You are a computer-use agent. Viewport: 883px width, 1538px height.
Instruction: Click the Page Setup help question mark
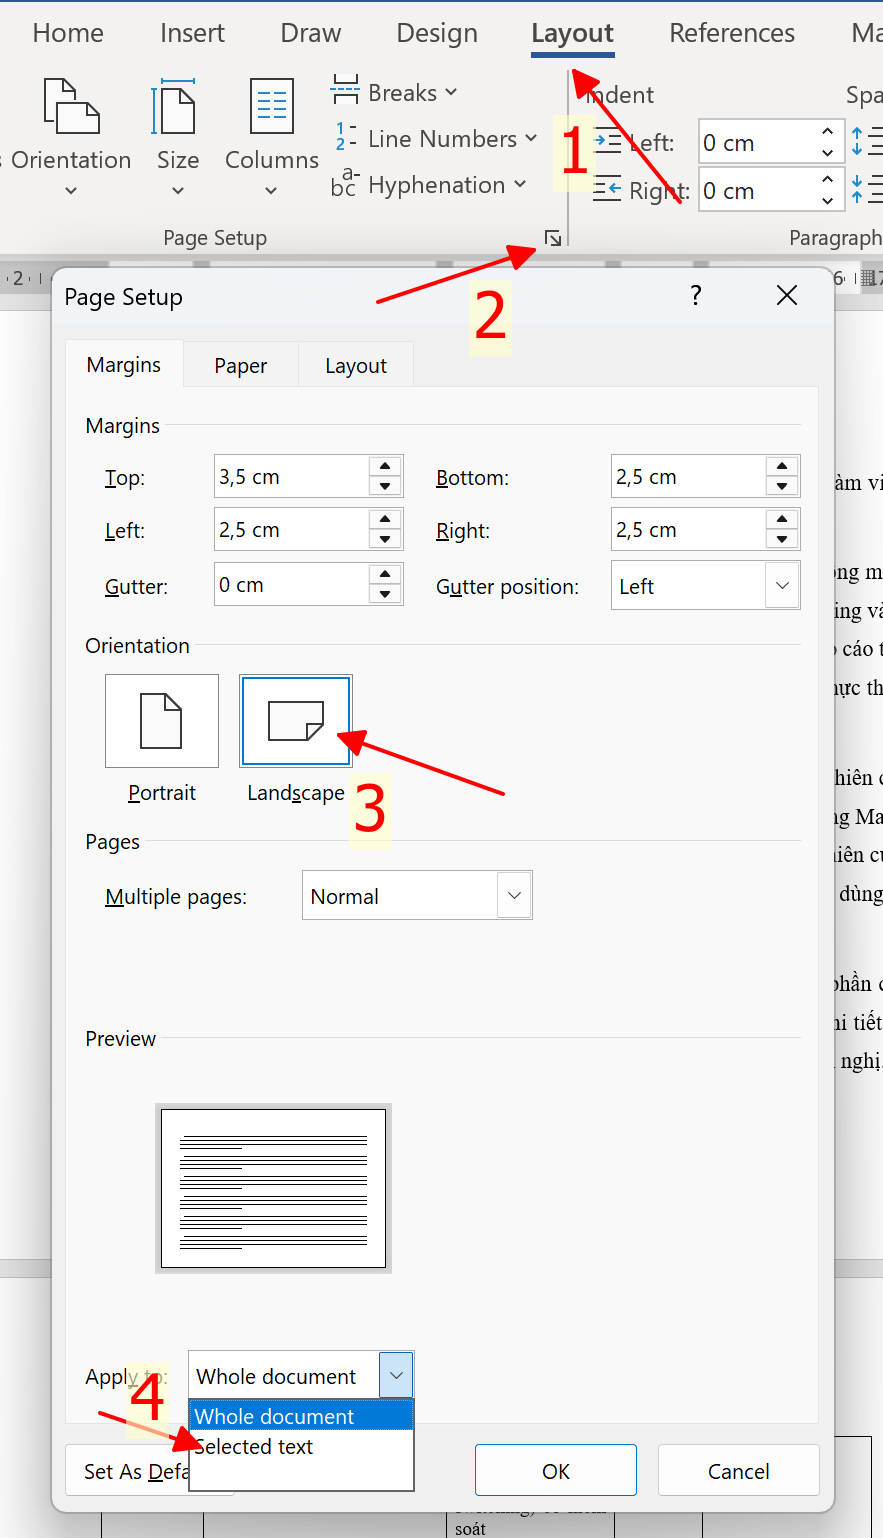pyautogui.click(x=696, y=295)
